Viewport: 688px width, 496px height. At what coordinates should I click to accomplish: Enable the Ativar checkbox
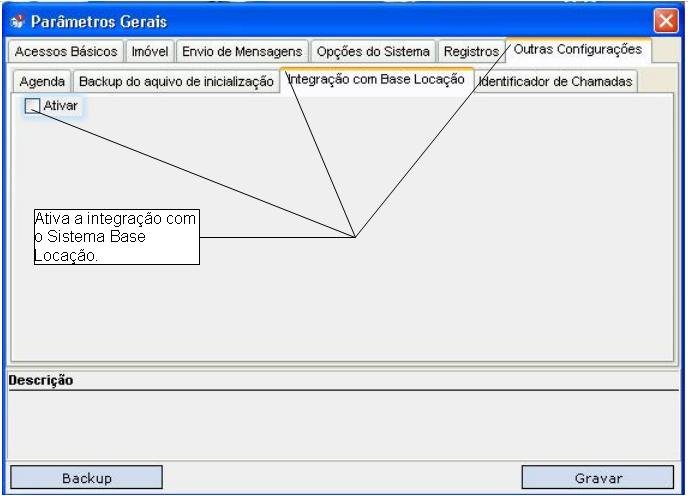pyautogui.click(x=33, y=106)
